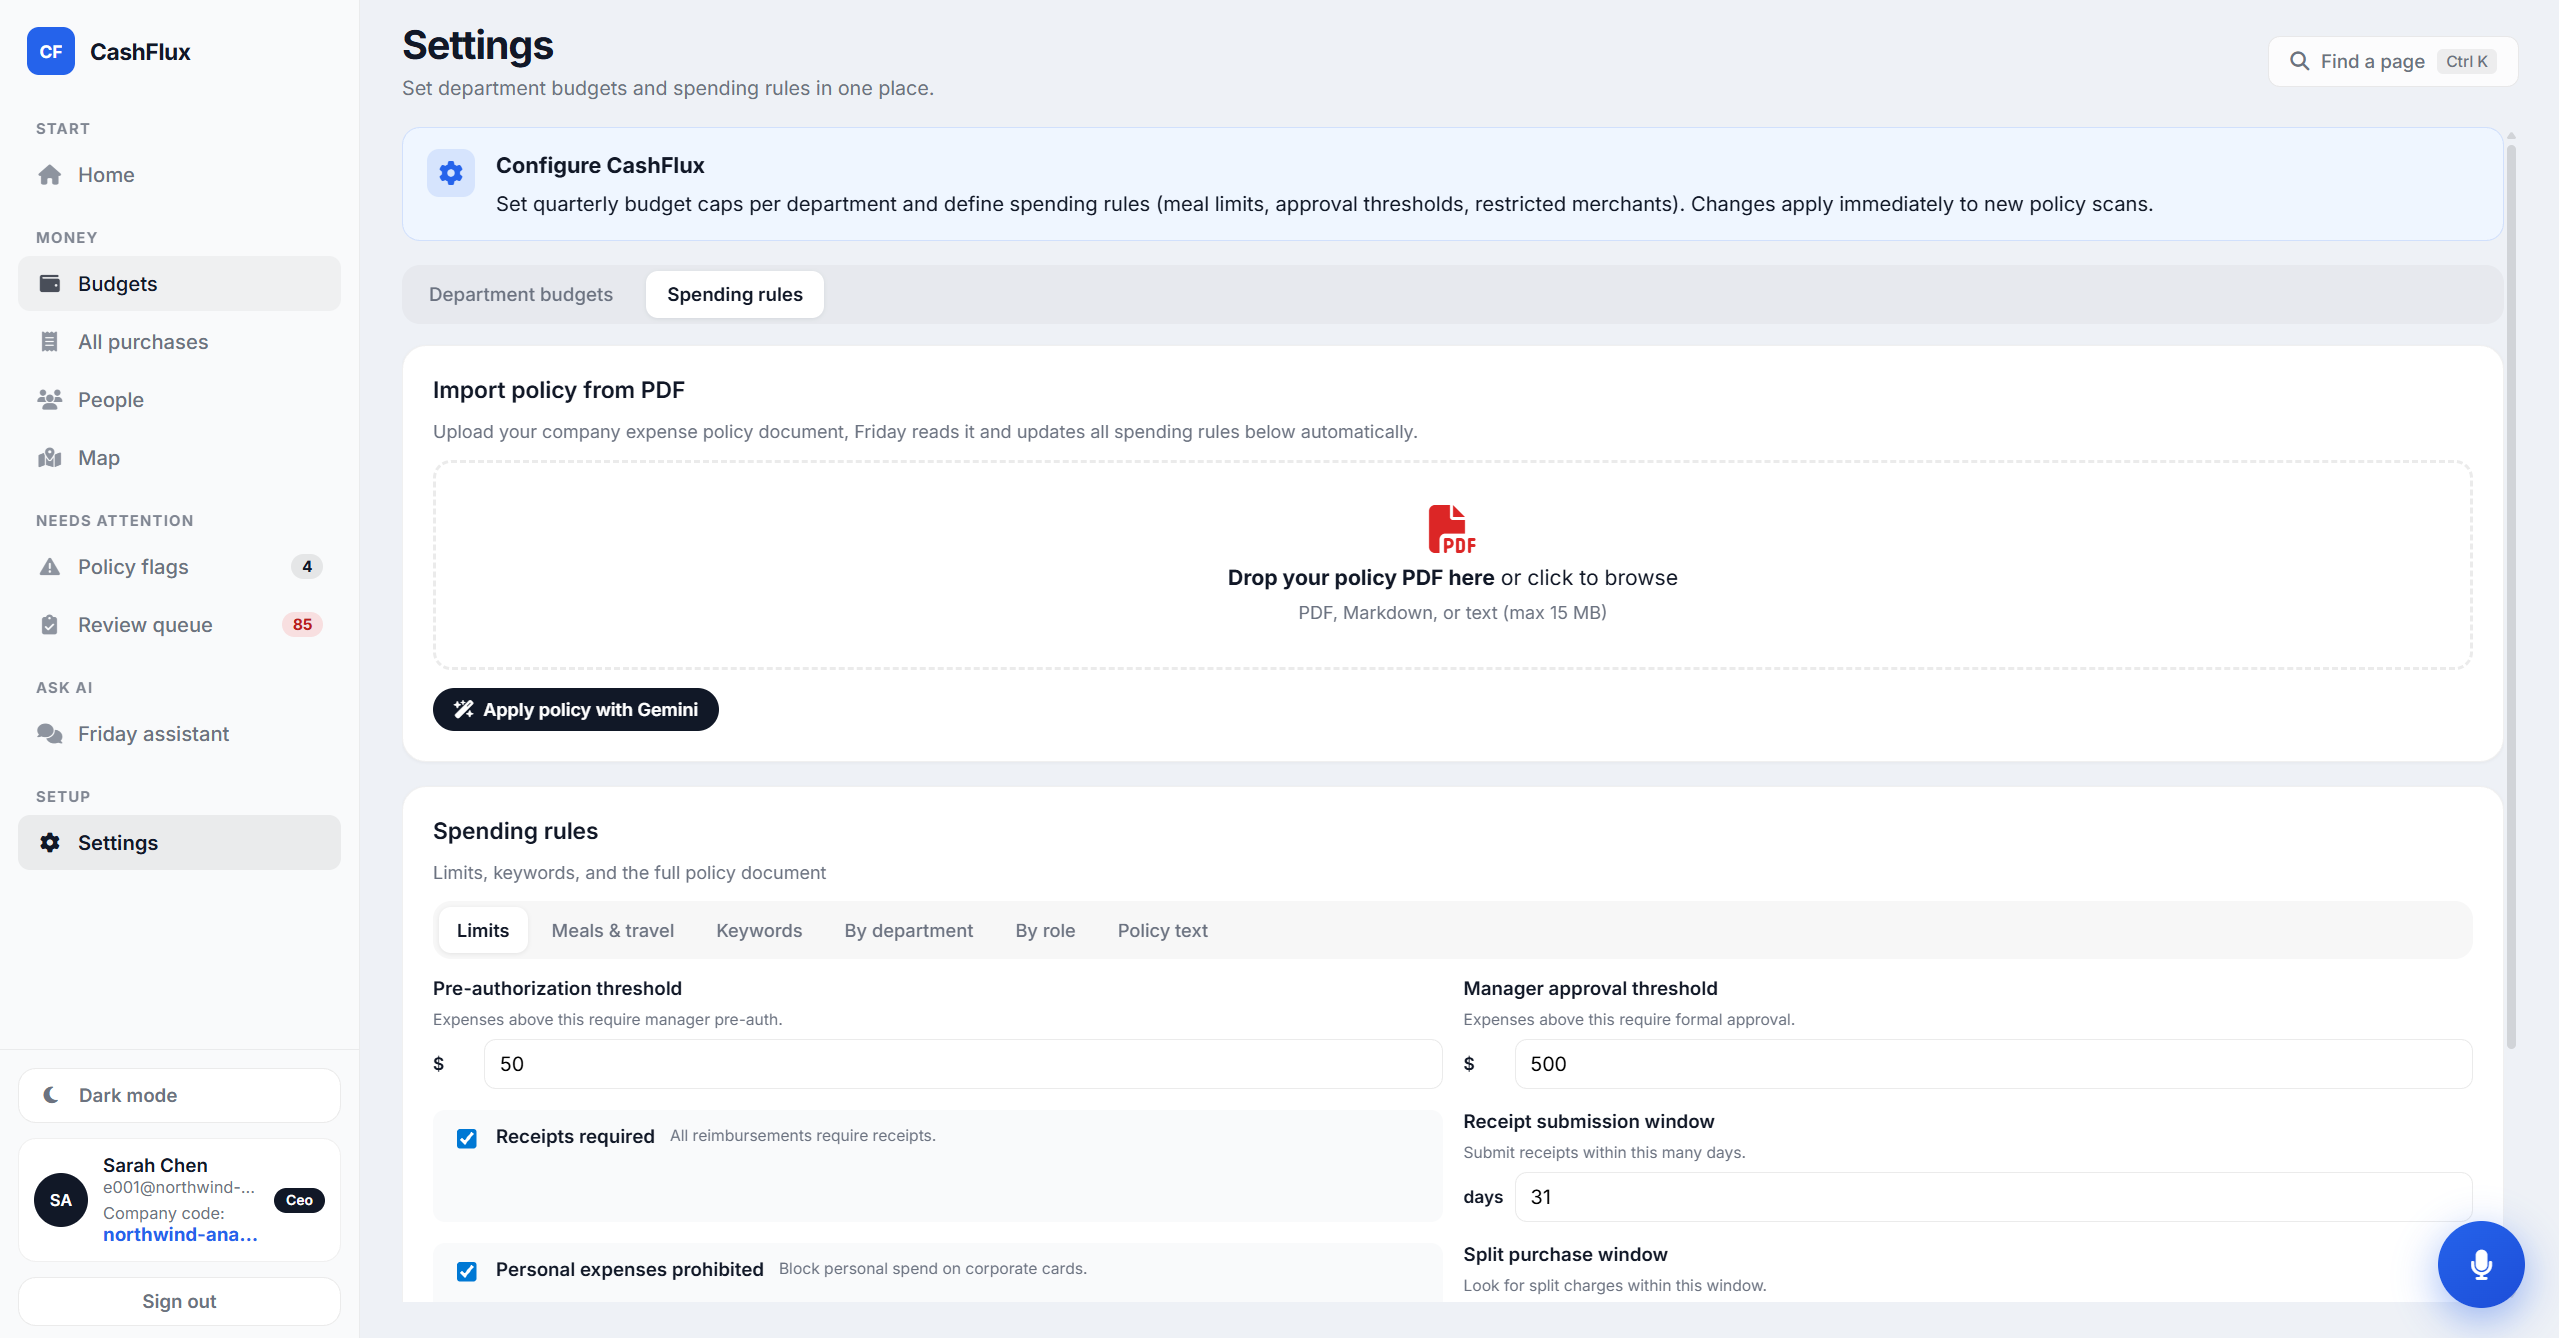Open Policy flags list
This screenshot has width=2559, height=1338.
point(179,567)
